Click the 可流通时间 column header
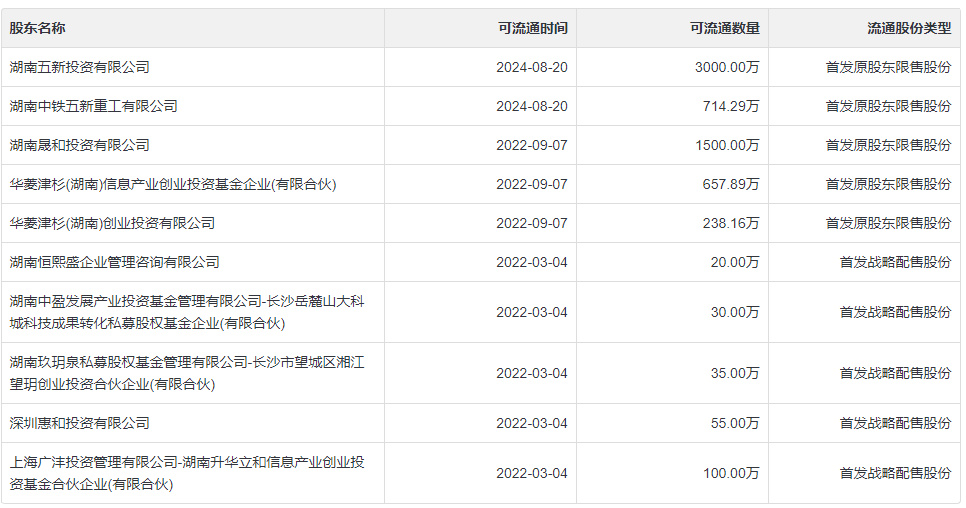 click(x=532, y=28)
